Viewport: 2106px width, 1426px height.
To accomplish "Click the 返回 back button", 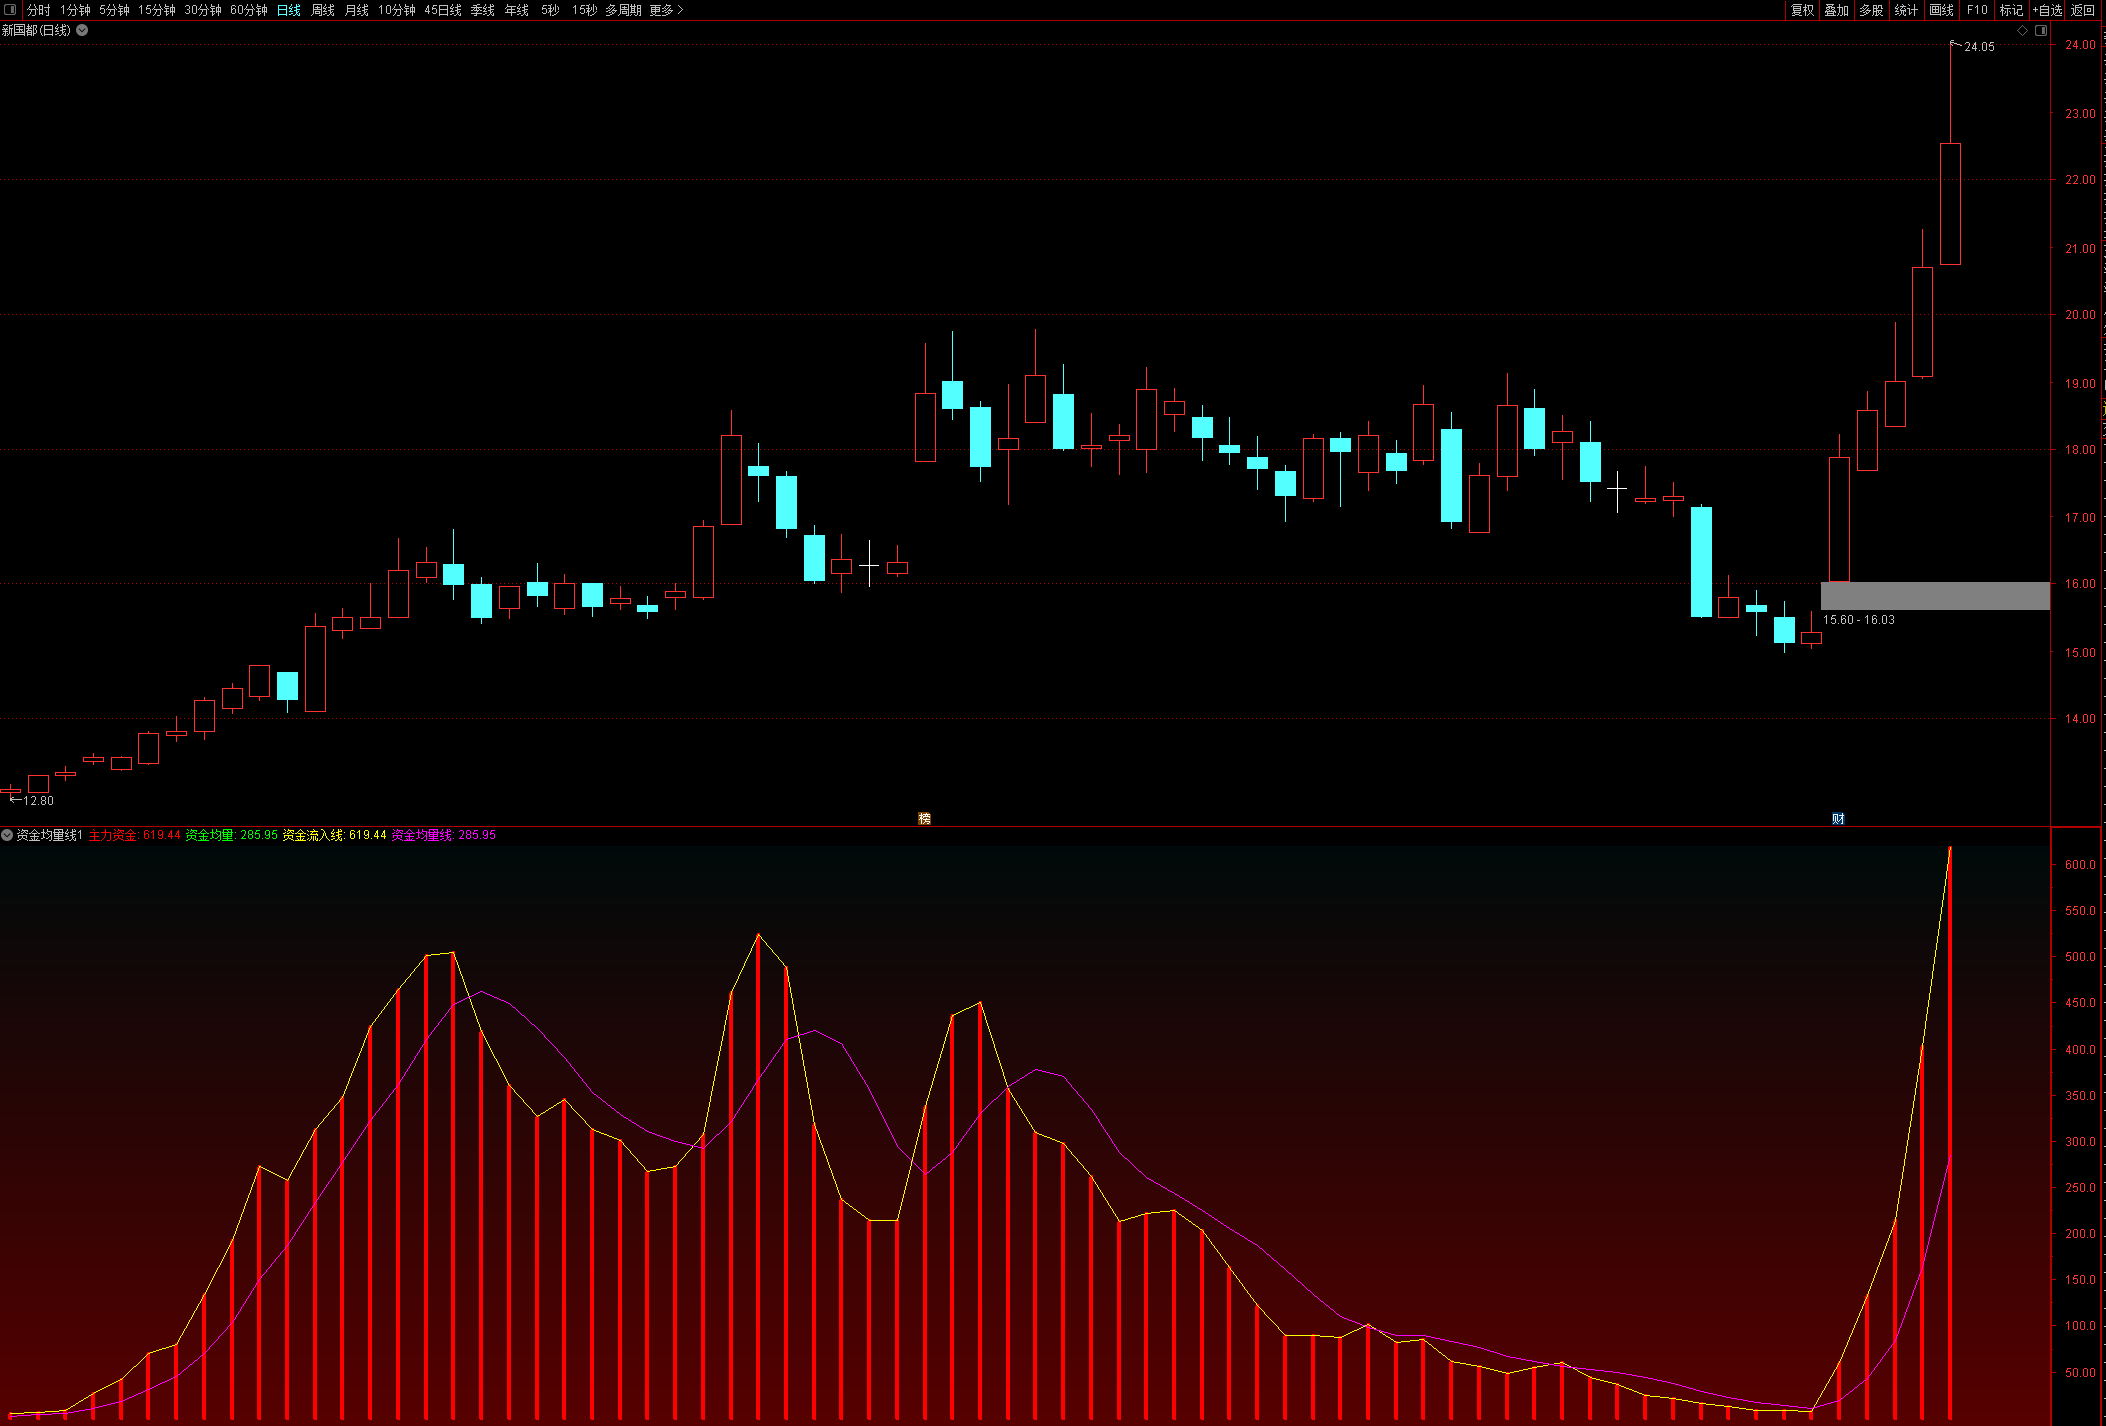I will [x=2083, y=10].
